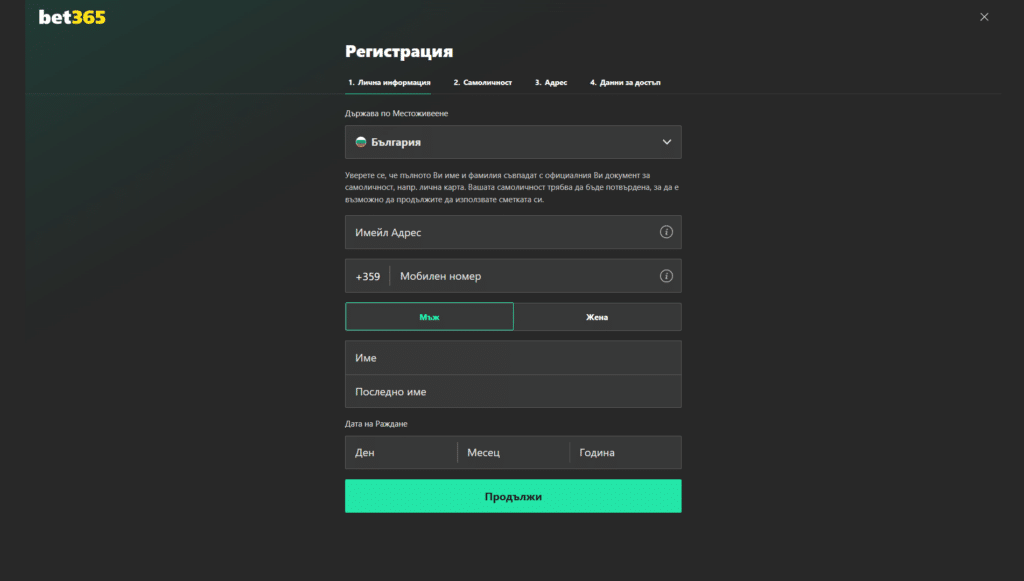This screenshot has height=581, width=1024.
Task: Expand the България country dropdown chevron
Action: coord(666,142)
